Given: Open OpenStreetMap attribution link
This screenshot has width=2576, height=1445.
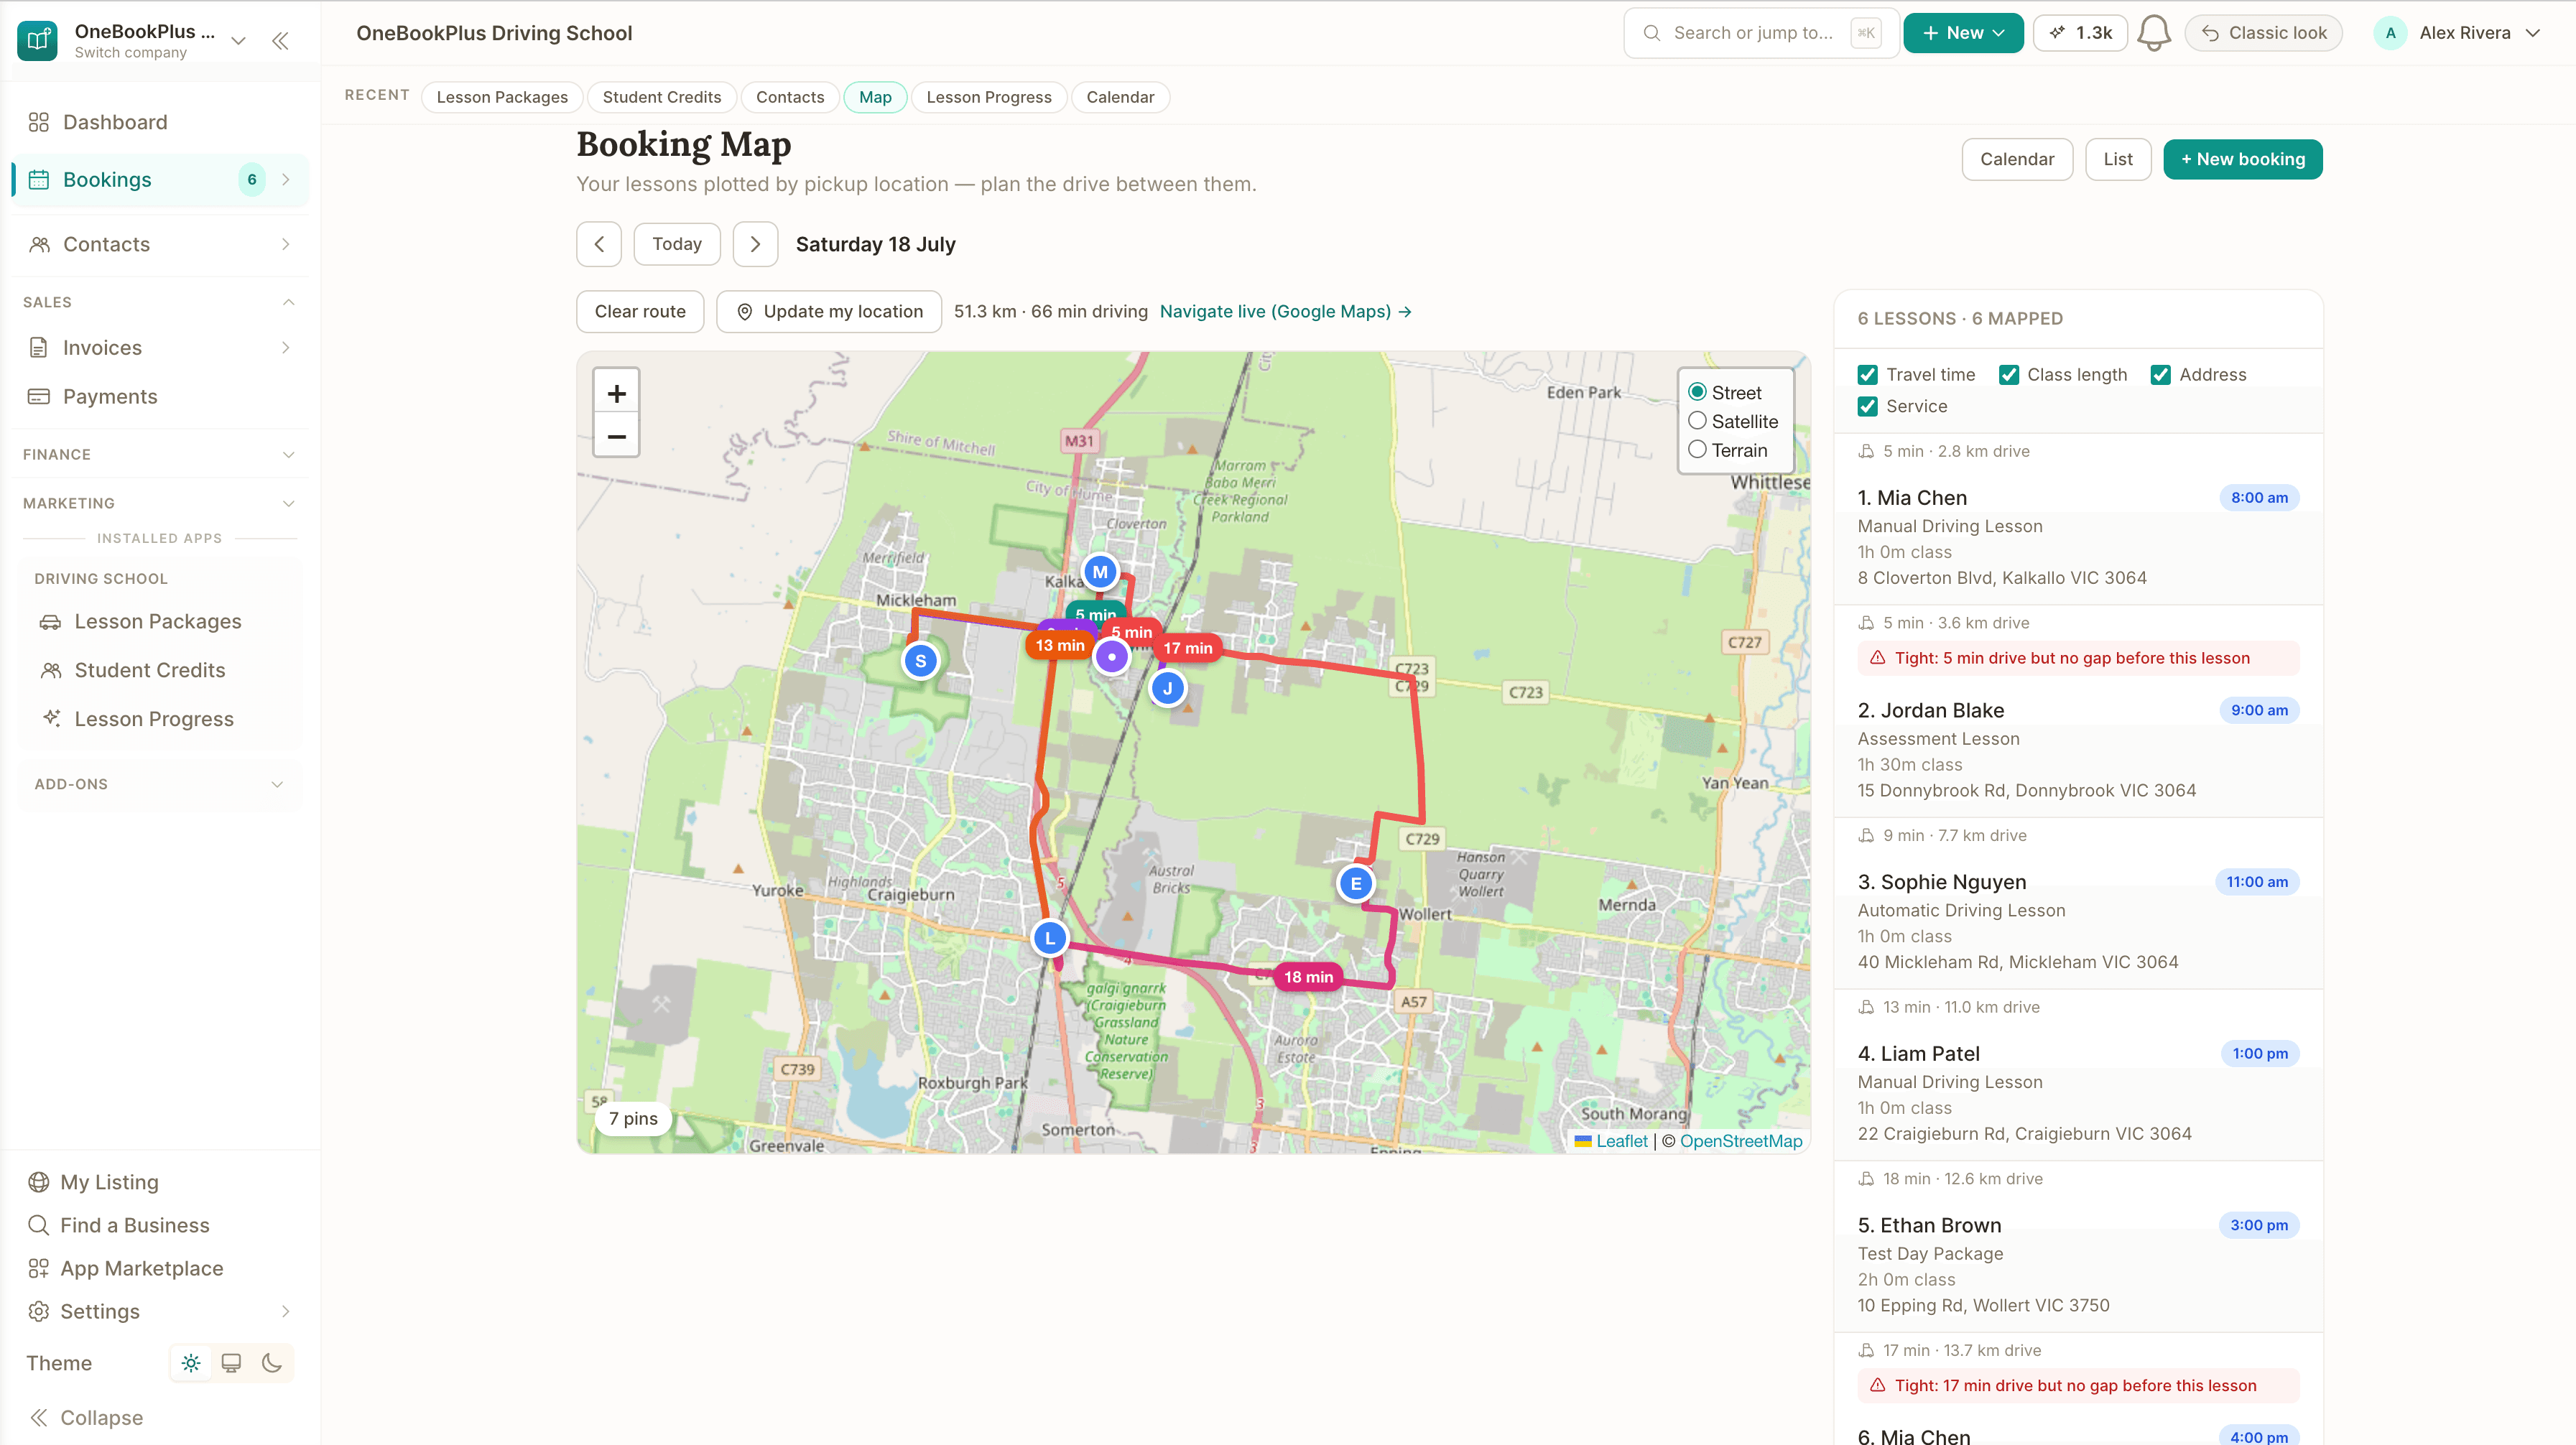Looking at the screenshot, I should (1740, 1141).
